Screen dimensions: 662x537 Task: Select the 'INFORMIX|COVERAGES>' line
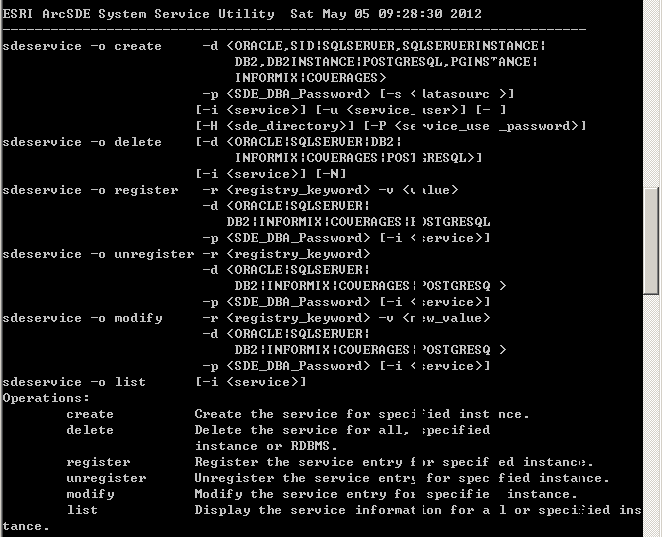point(310,78)
